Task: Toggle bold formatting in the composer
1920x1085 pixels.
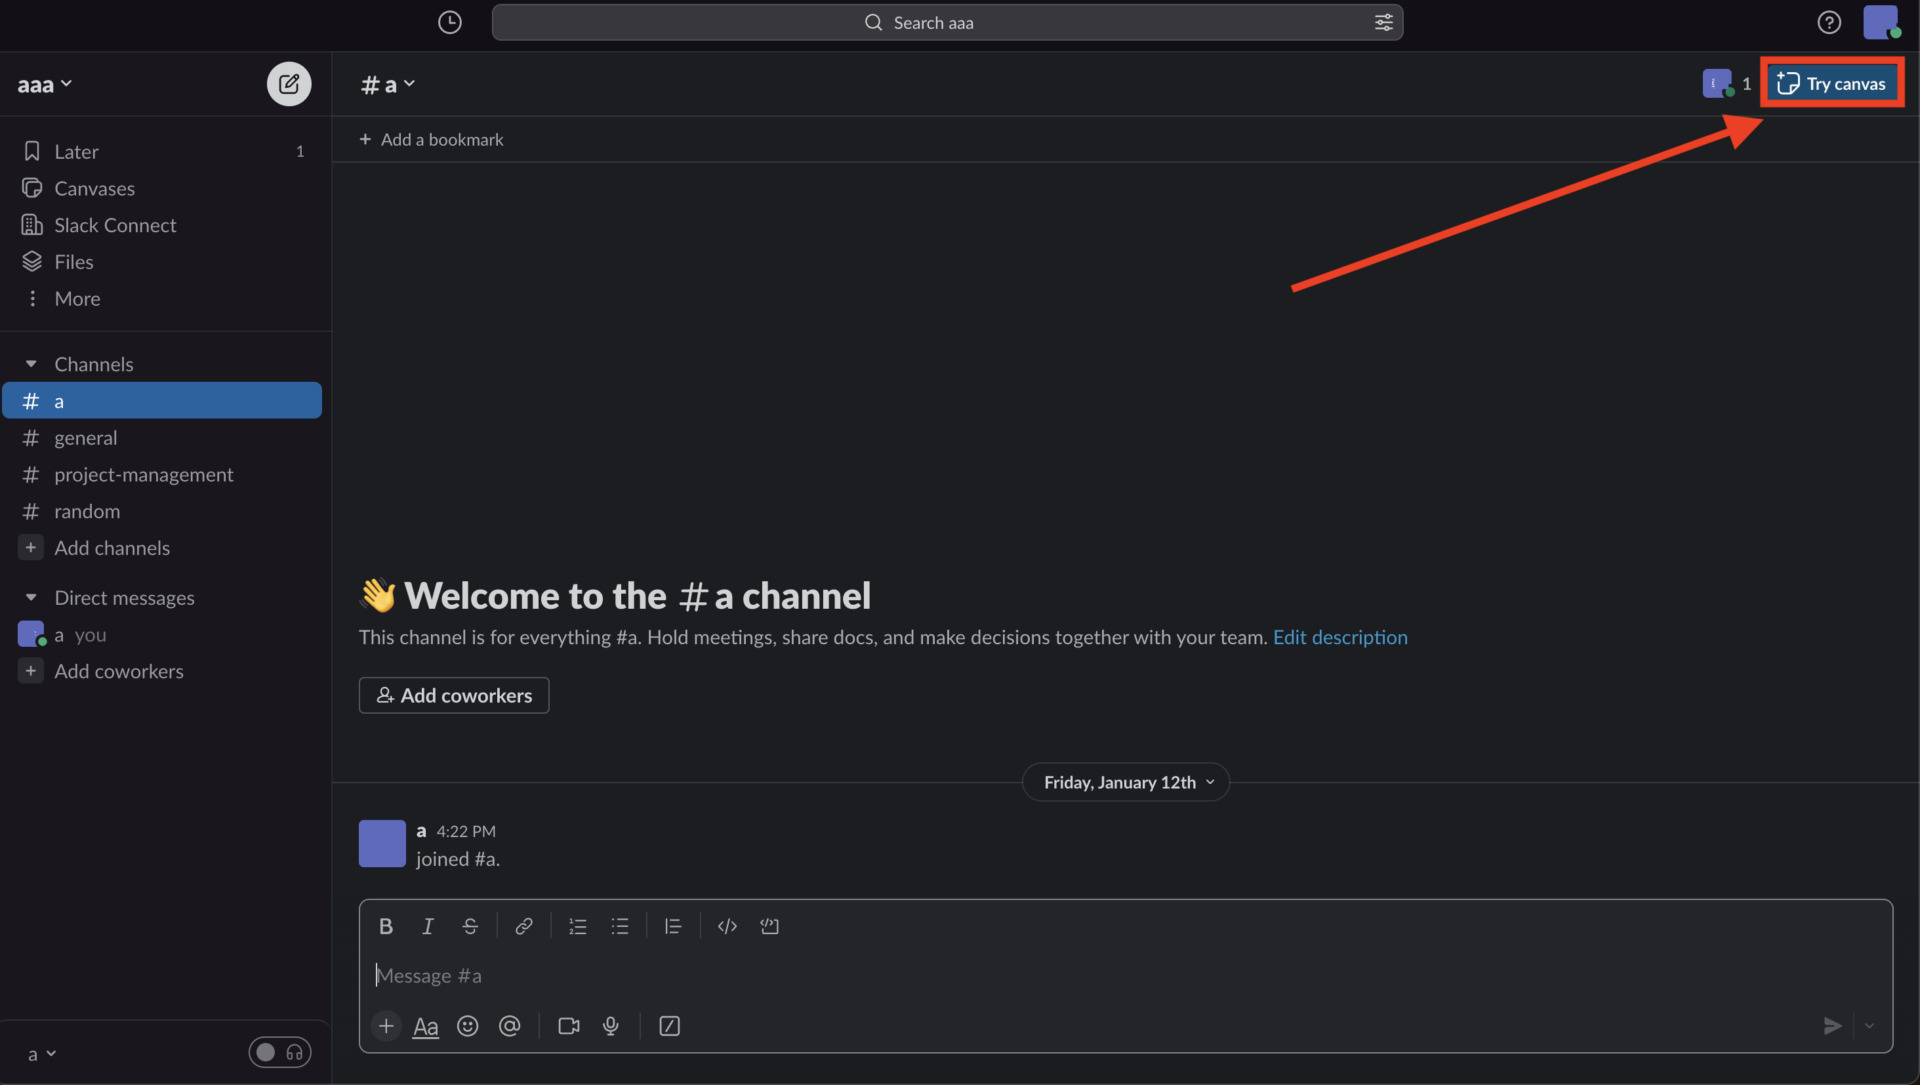Action: pos(385,926)
